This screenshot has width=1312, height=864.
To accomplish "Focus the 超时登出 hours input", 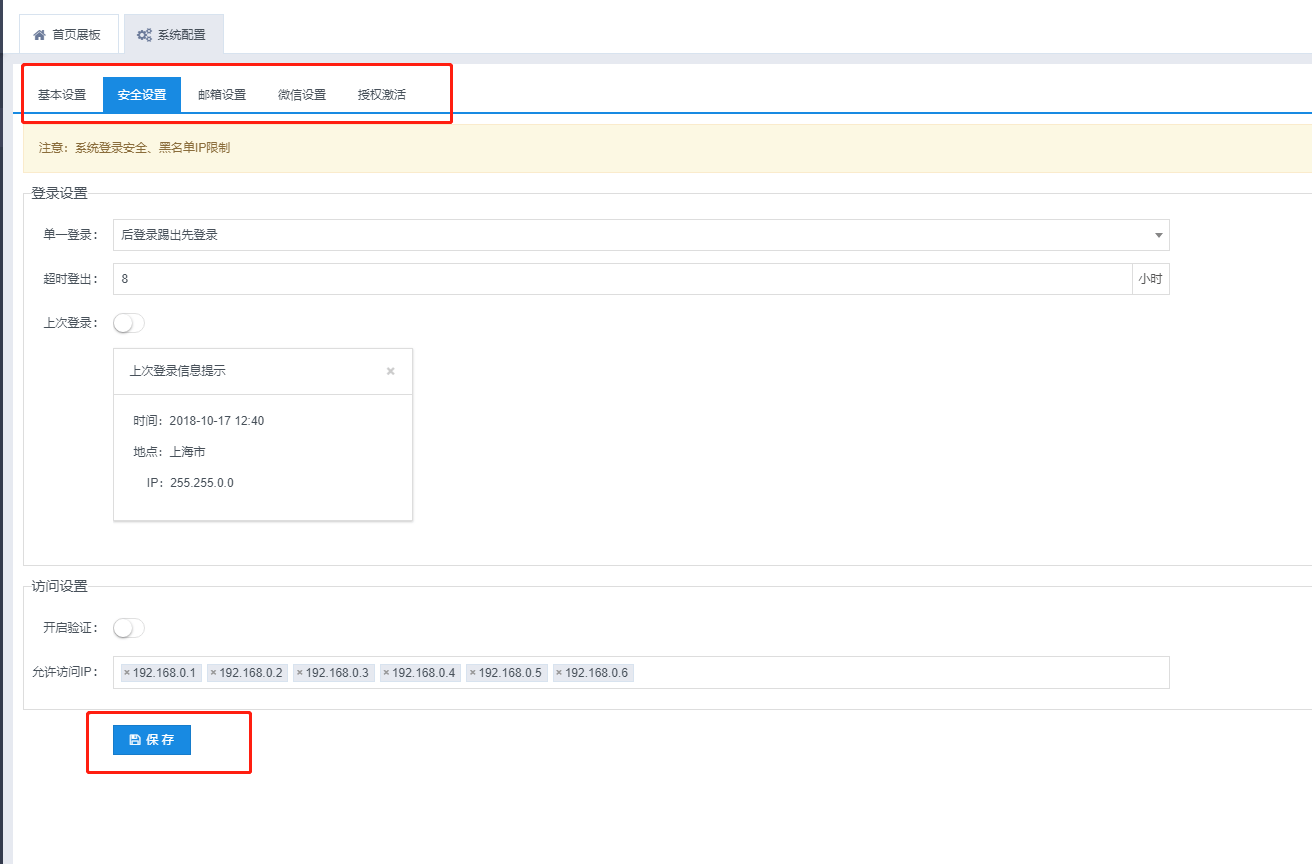I will tap(622, 279).
